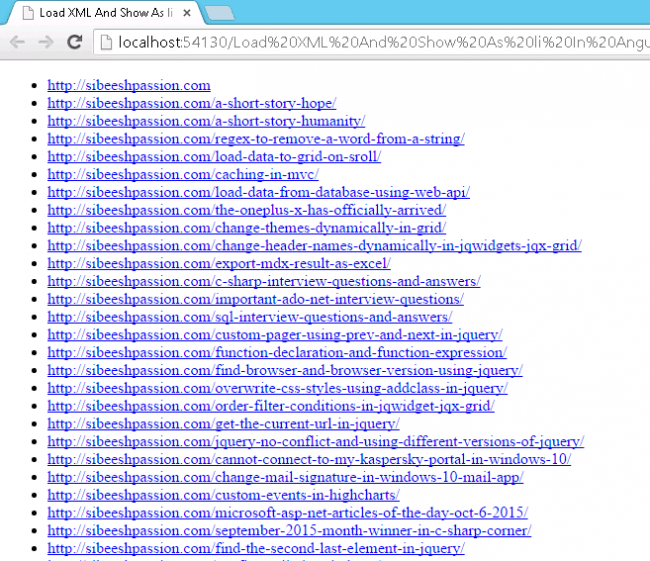Viewport: 650px width, 561px height.
Task: Open function-declaration-and-function-expression link
Action: (x=277, y=353)
